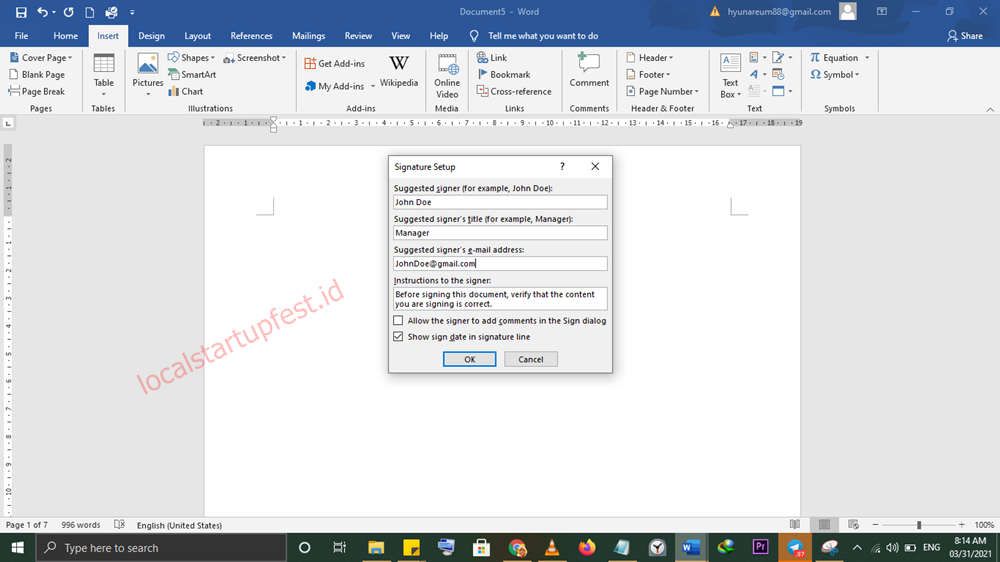Zoom in with the plus button
This screenshot has height=562, width=1000.
(962, 524)
